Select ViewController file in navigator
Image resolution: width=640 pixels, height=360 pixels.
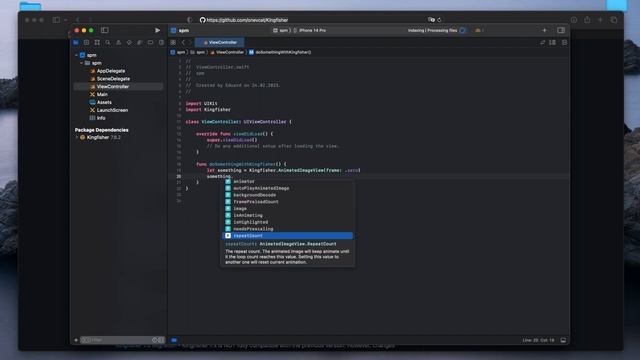tap(118, 87)
